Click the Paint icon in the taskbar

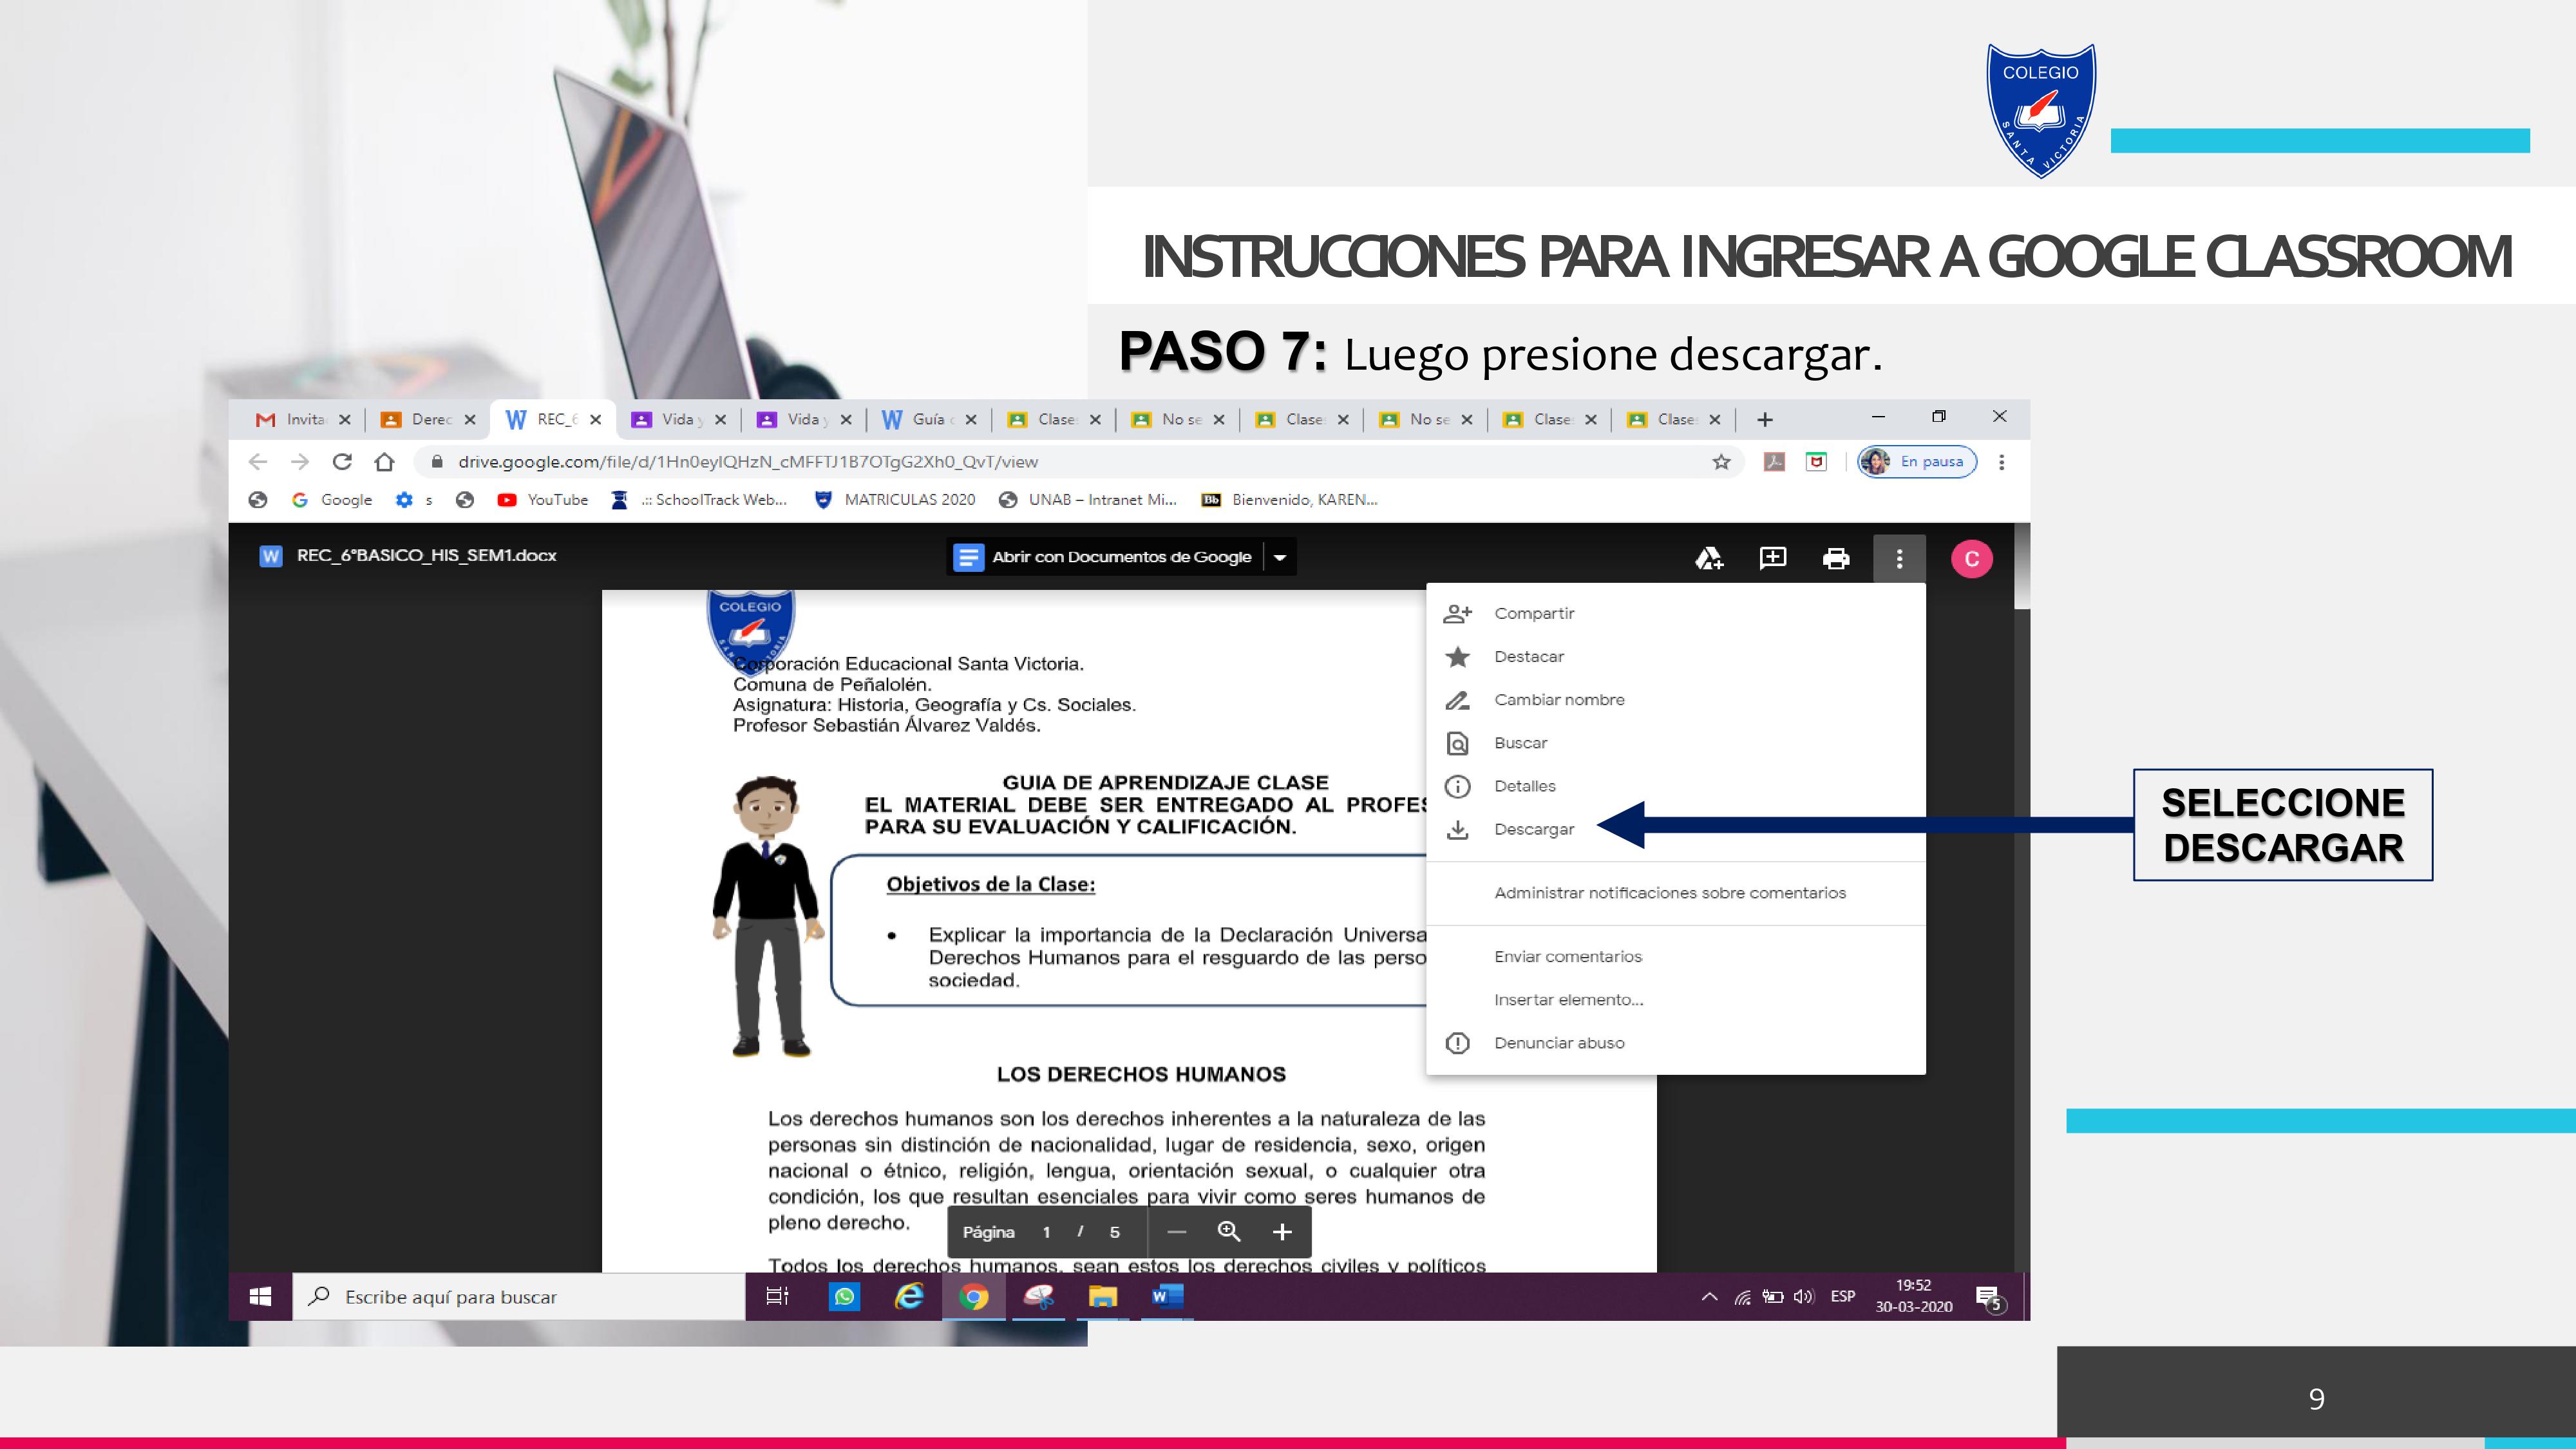pos(1038,1296)
